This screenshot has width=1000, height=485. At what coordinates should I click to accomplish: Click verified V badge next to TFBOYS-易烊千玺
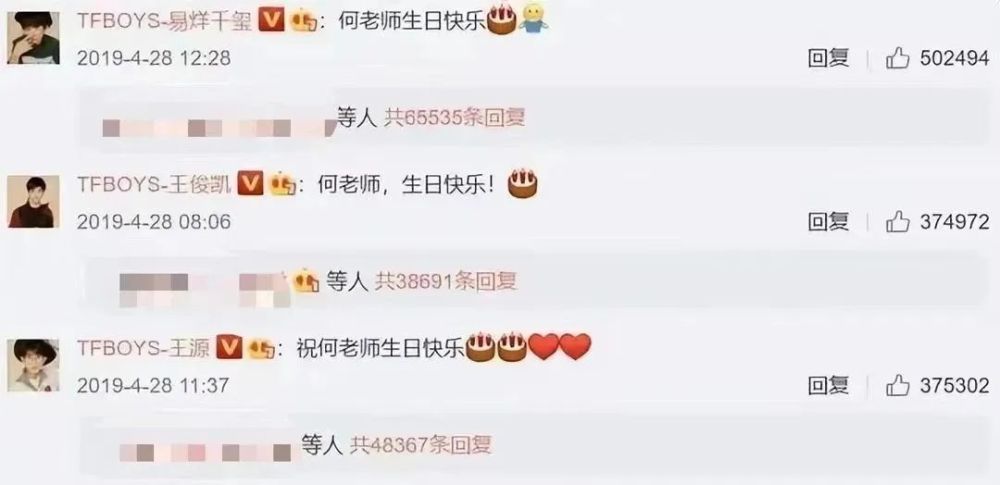click(271, 22)
